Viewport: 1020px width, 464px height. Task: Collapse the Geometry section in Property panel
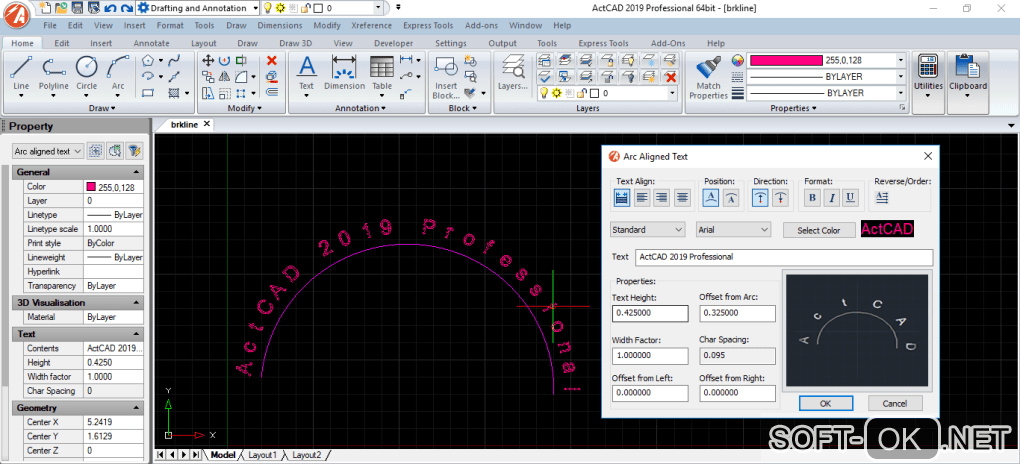[x=136, y=407]
